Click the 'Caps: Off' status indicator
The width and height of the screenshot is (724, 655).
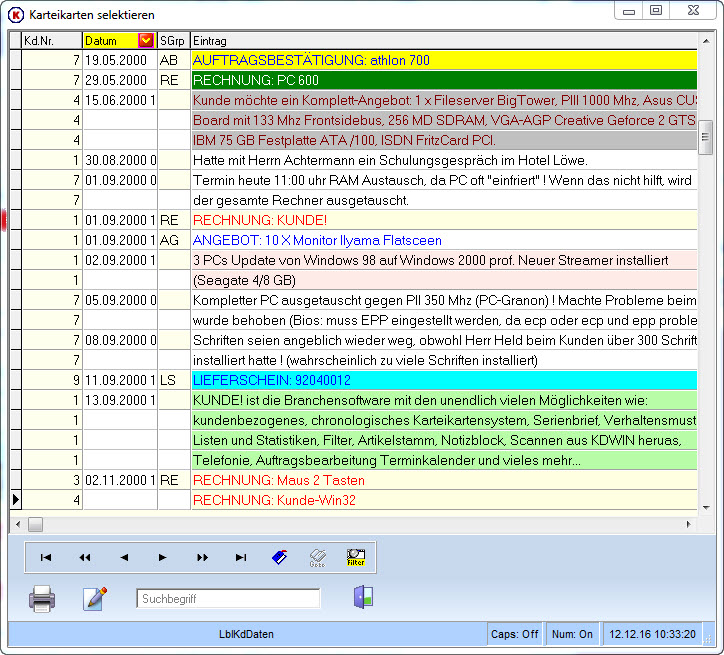point(515,634)
